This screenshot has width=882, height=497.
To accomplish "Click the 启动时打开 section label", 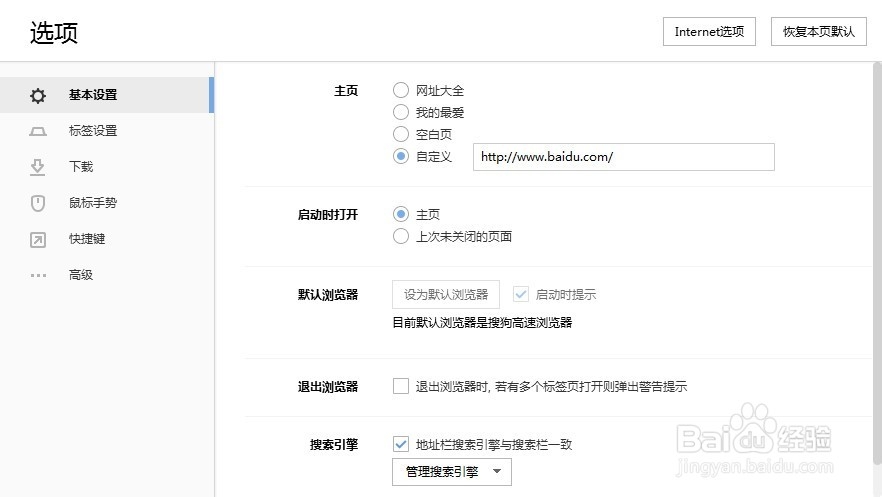I will pyautogui.click(x=328, y=215).
